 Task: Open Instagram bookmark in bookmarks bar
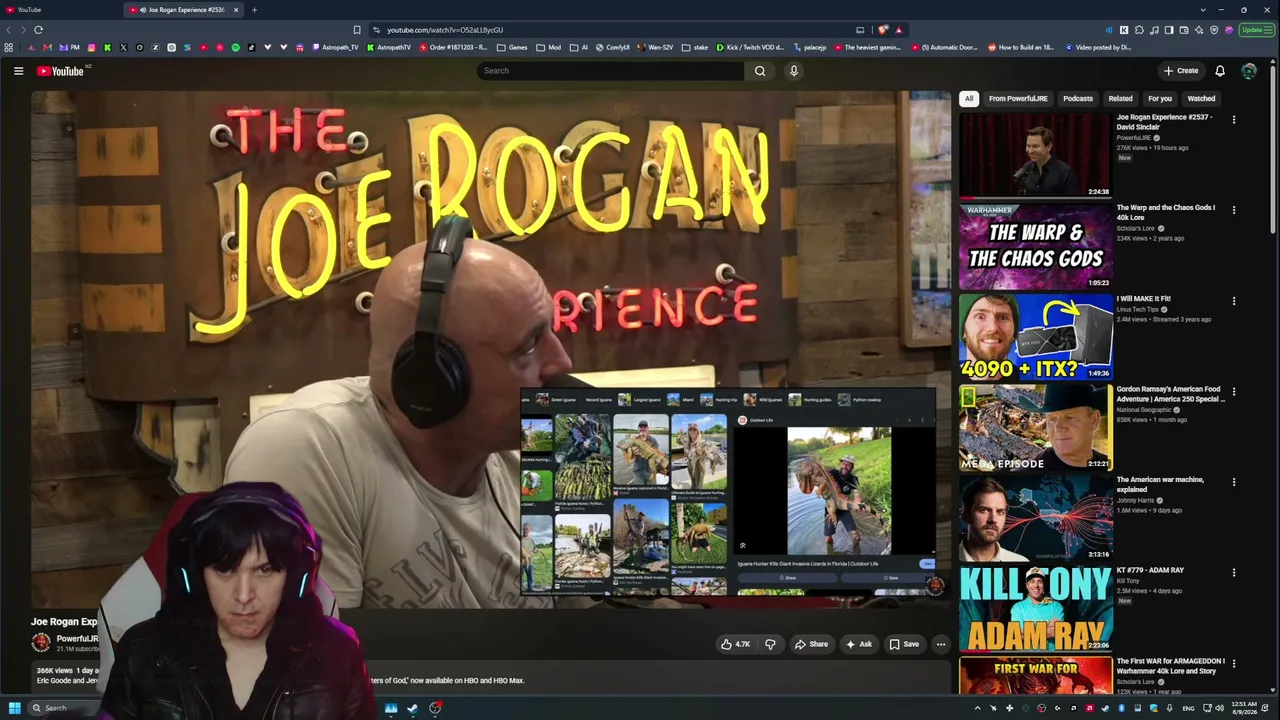pos(91,47)
